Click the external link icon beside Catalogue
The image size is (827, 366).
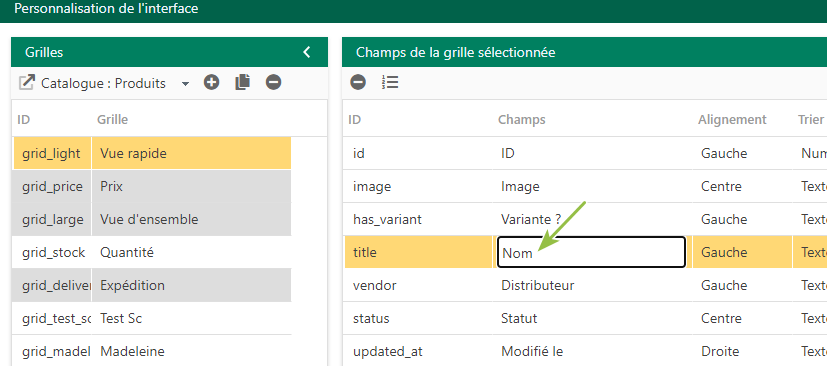(x=26, y=83)
